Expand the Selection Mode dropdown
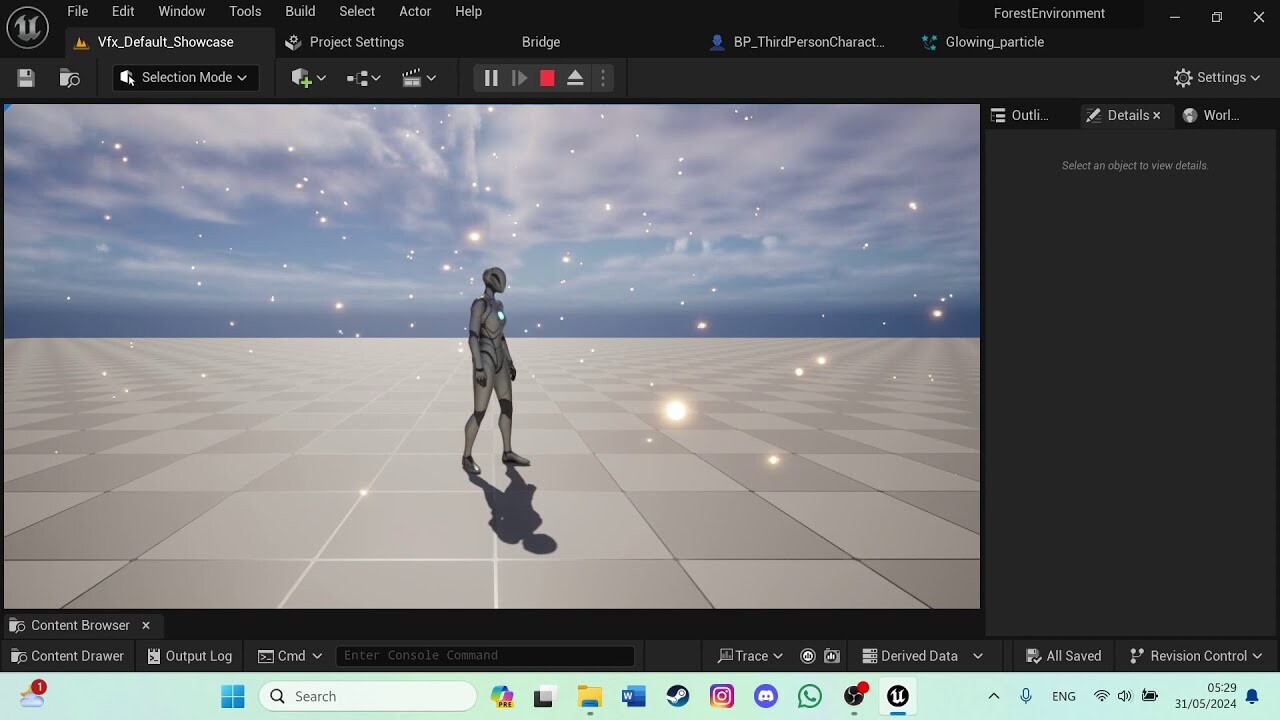This screenshot has height=720, width=1280. coord(185,77)
